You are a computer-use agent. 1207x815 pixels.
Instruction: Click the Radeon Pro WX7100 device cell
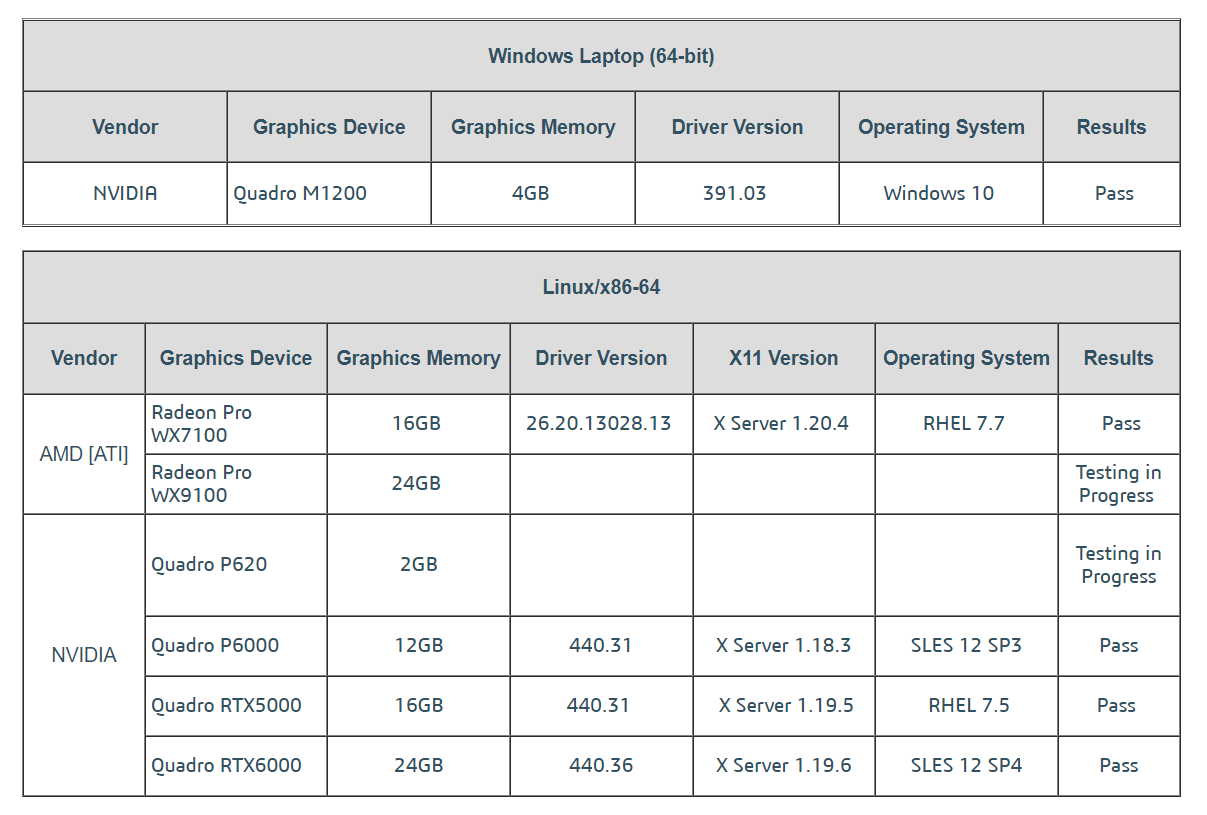236,424
